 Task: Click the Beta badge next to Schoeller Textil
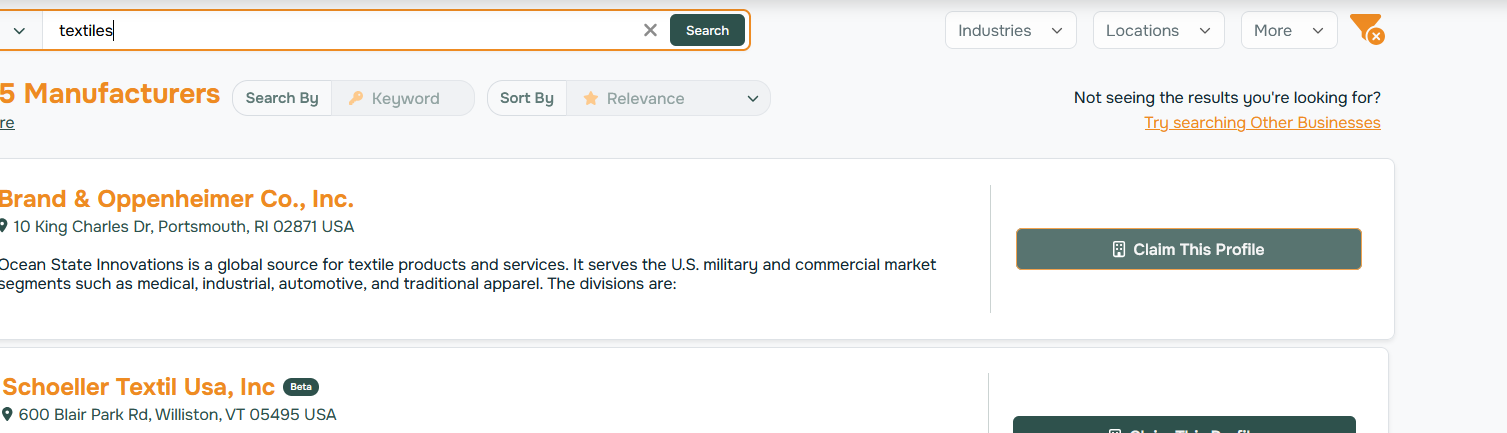(300, 387)
